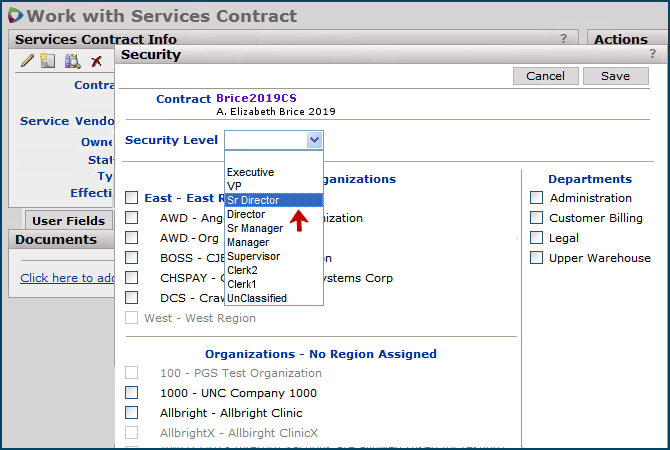Switch to the User Fields tab
670x450 pixels.
[x=68, y=221]
